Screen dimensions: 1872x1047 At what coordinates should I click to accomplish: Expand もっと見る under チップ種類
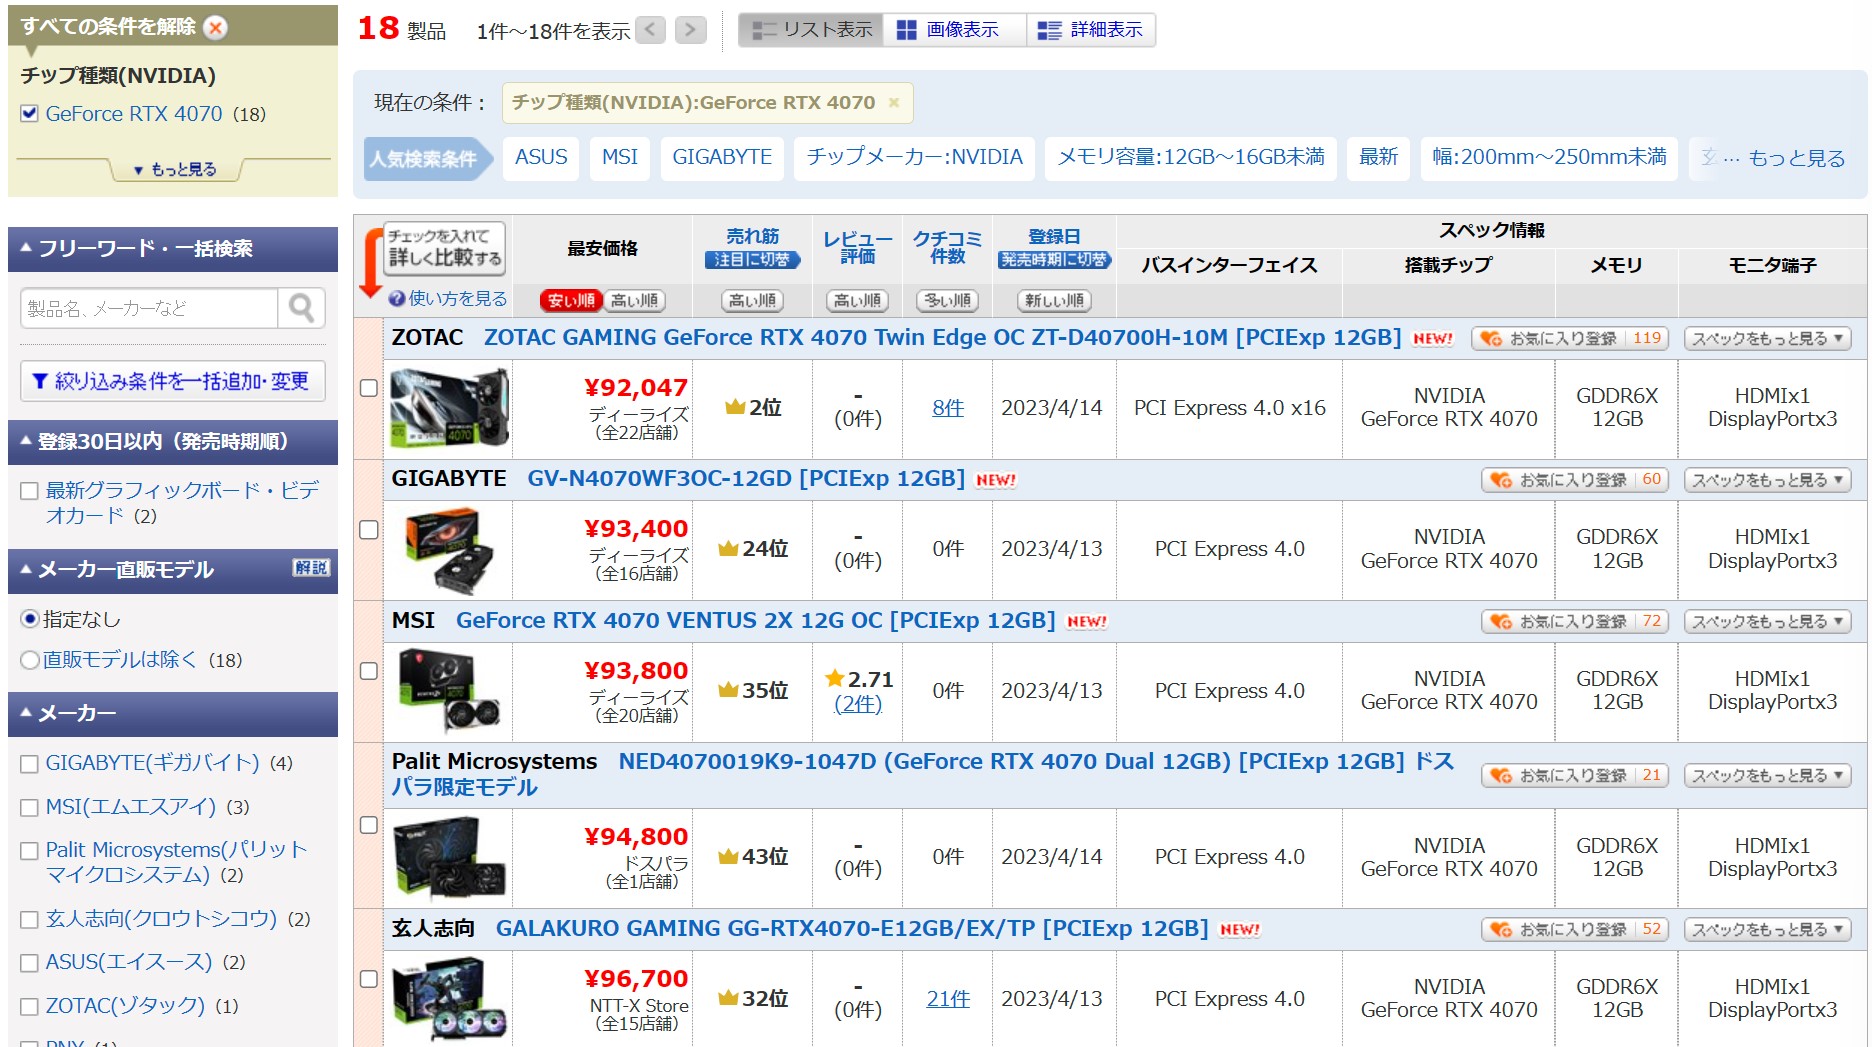coord(175,169)
